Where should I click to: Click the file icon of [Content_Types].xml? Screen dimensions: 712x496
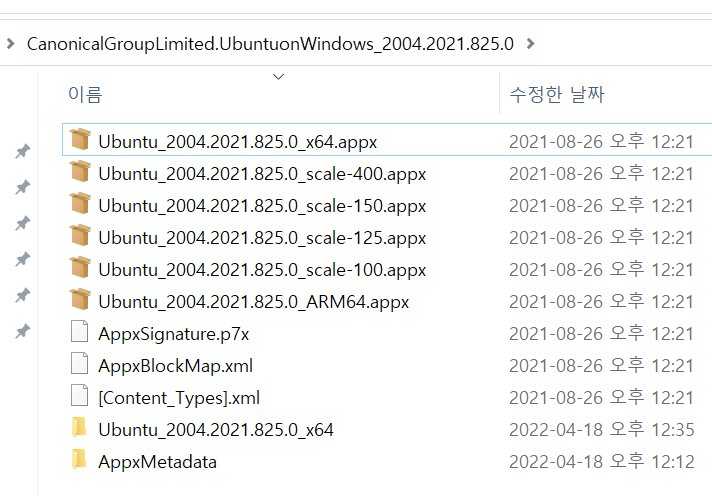(79, 395)
